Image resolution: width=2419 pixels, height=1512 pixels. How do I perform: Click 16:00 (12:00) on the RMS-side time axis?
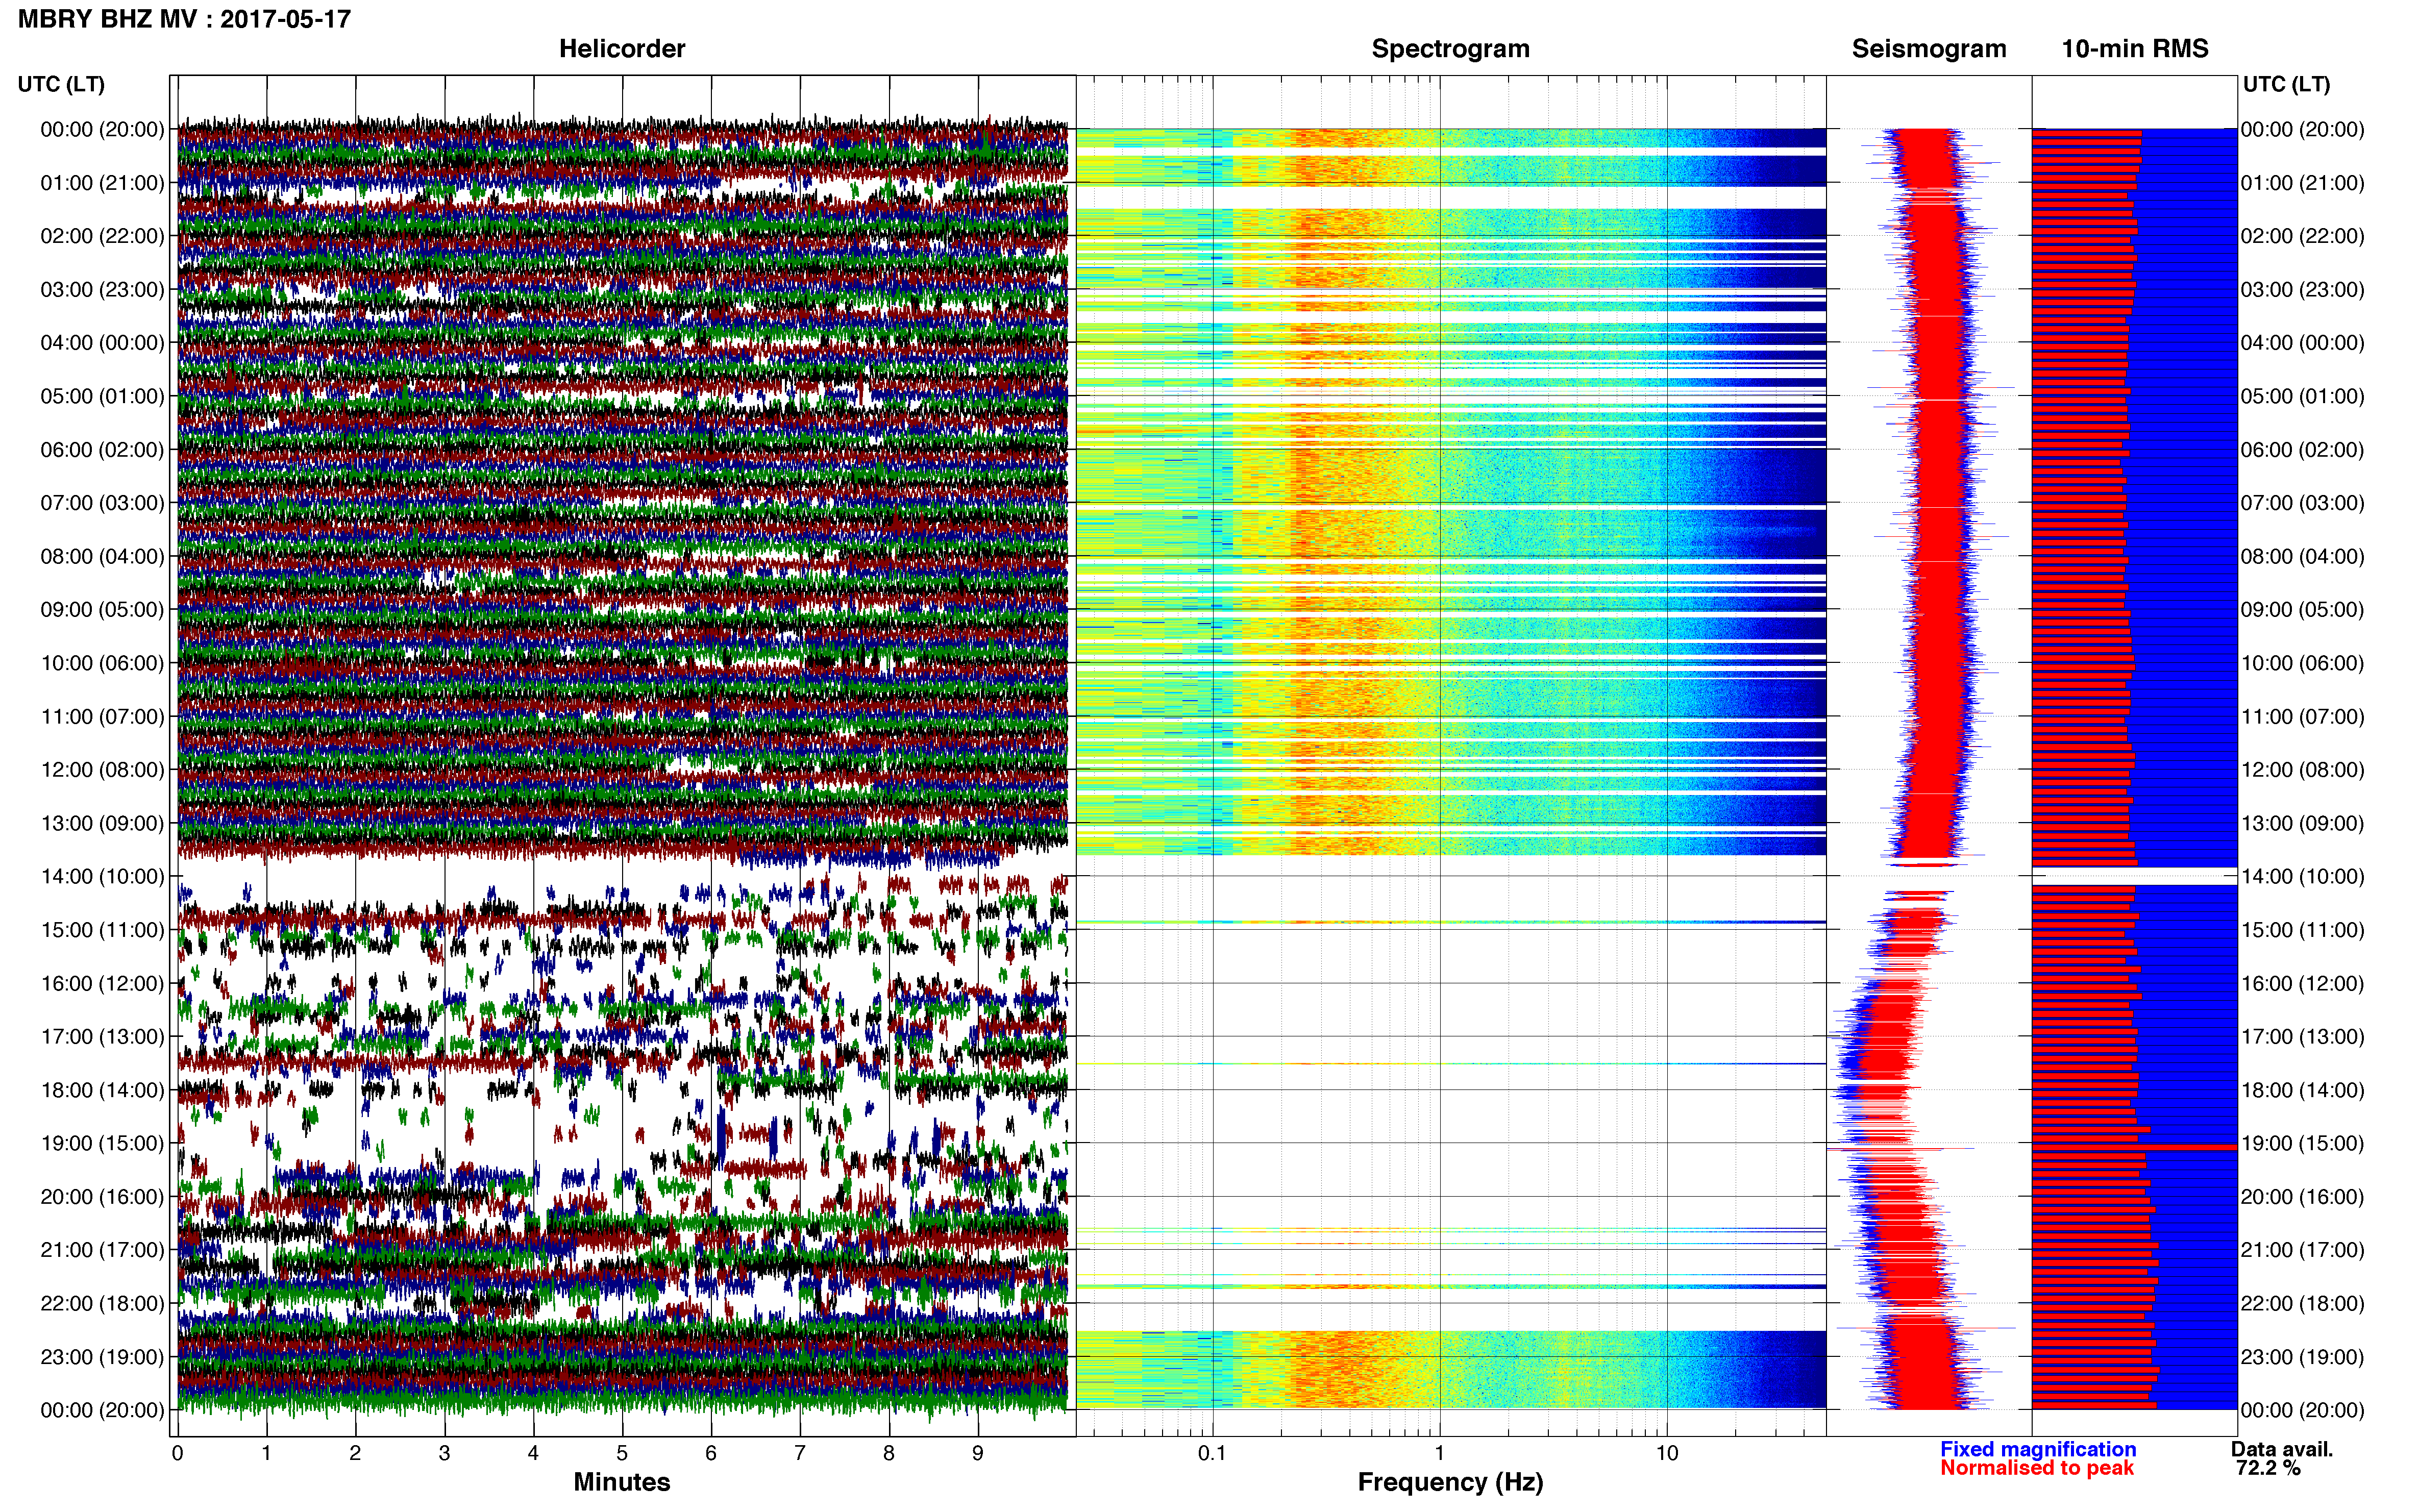pos(2302,984)
